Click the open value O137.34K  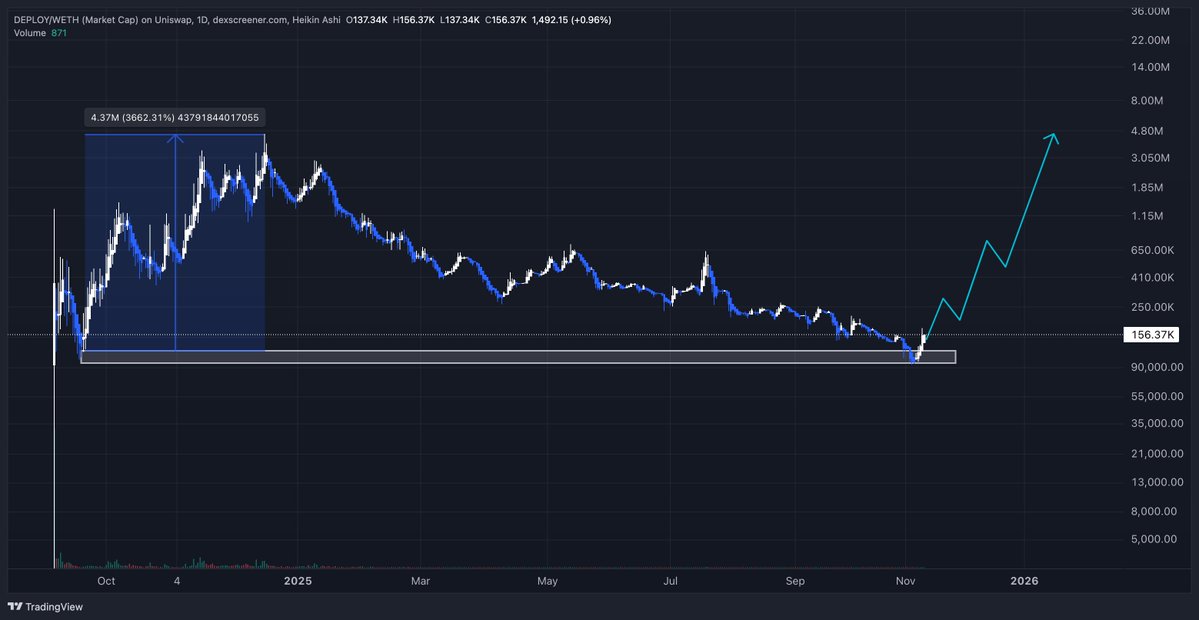[368, 20]
